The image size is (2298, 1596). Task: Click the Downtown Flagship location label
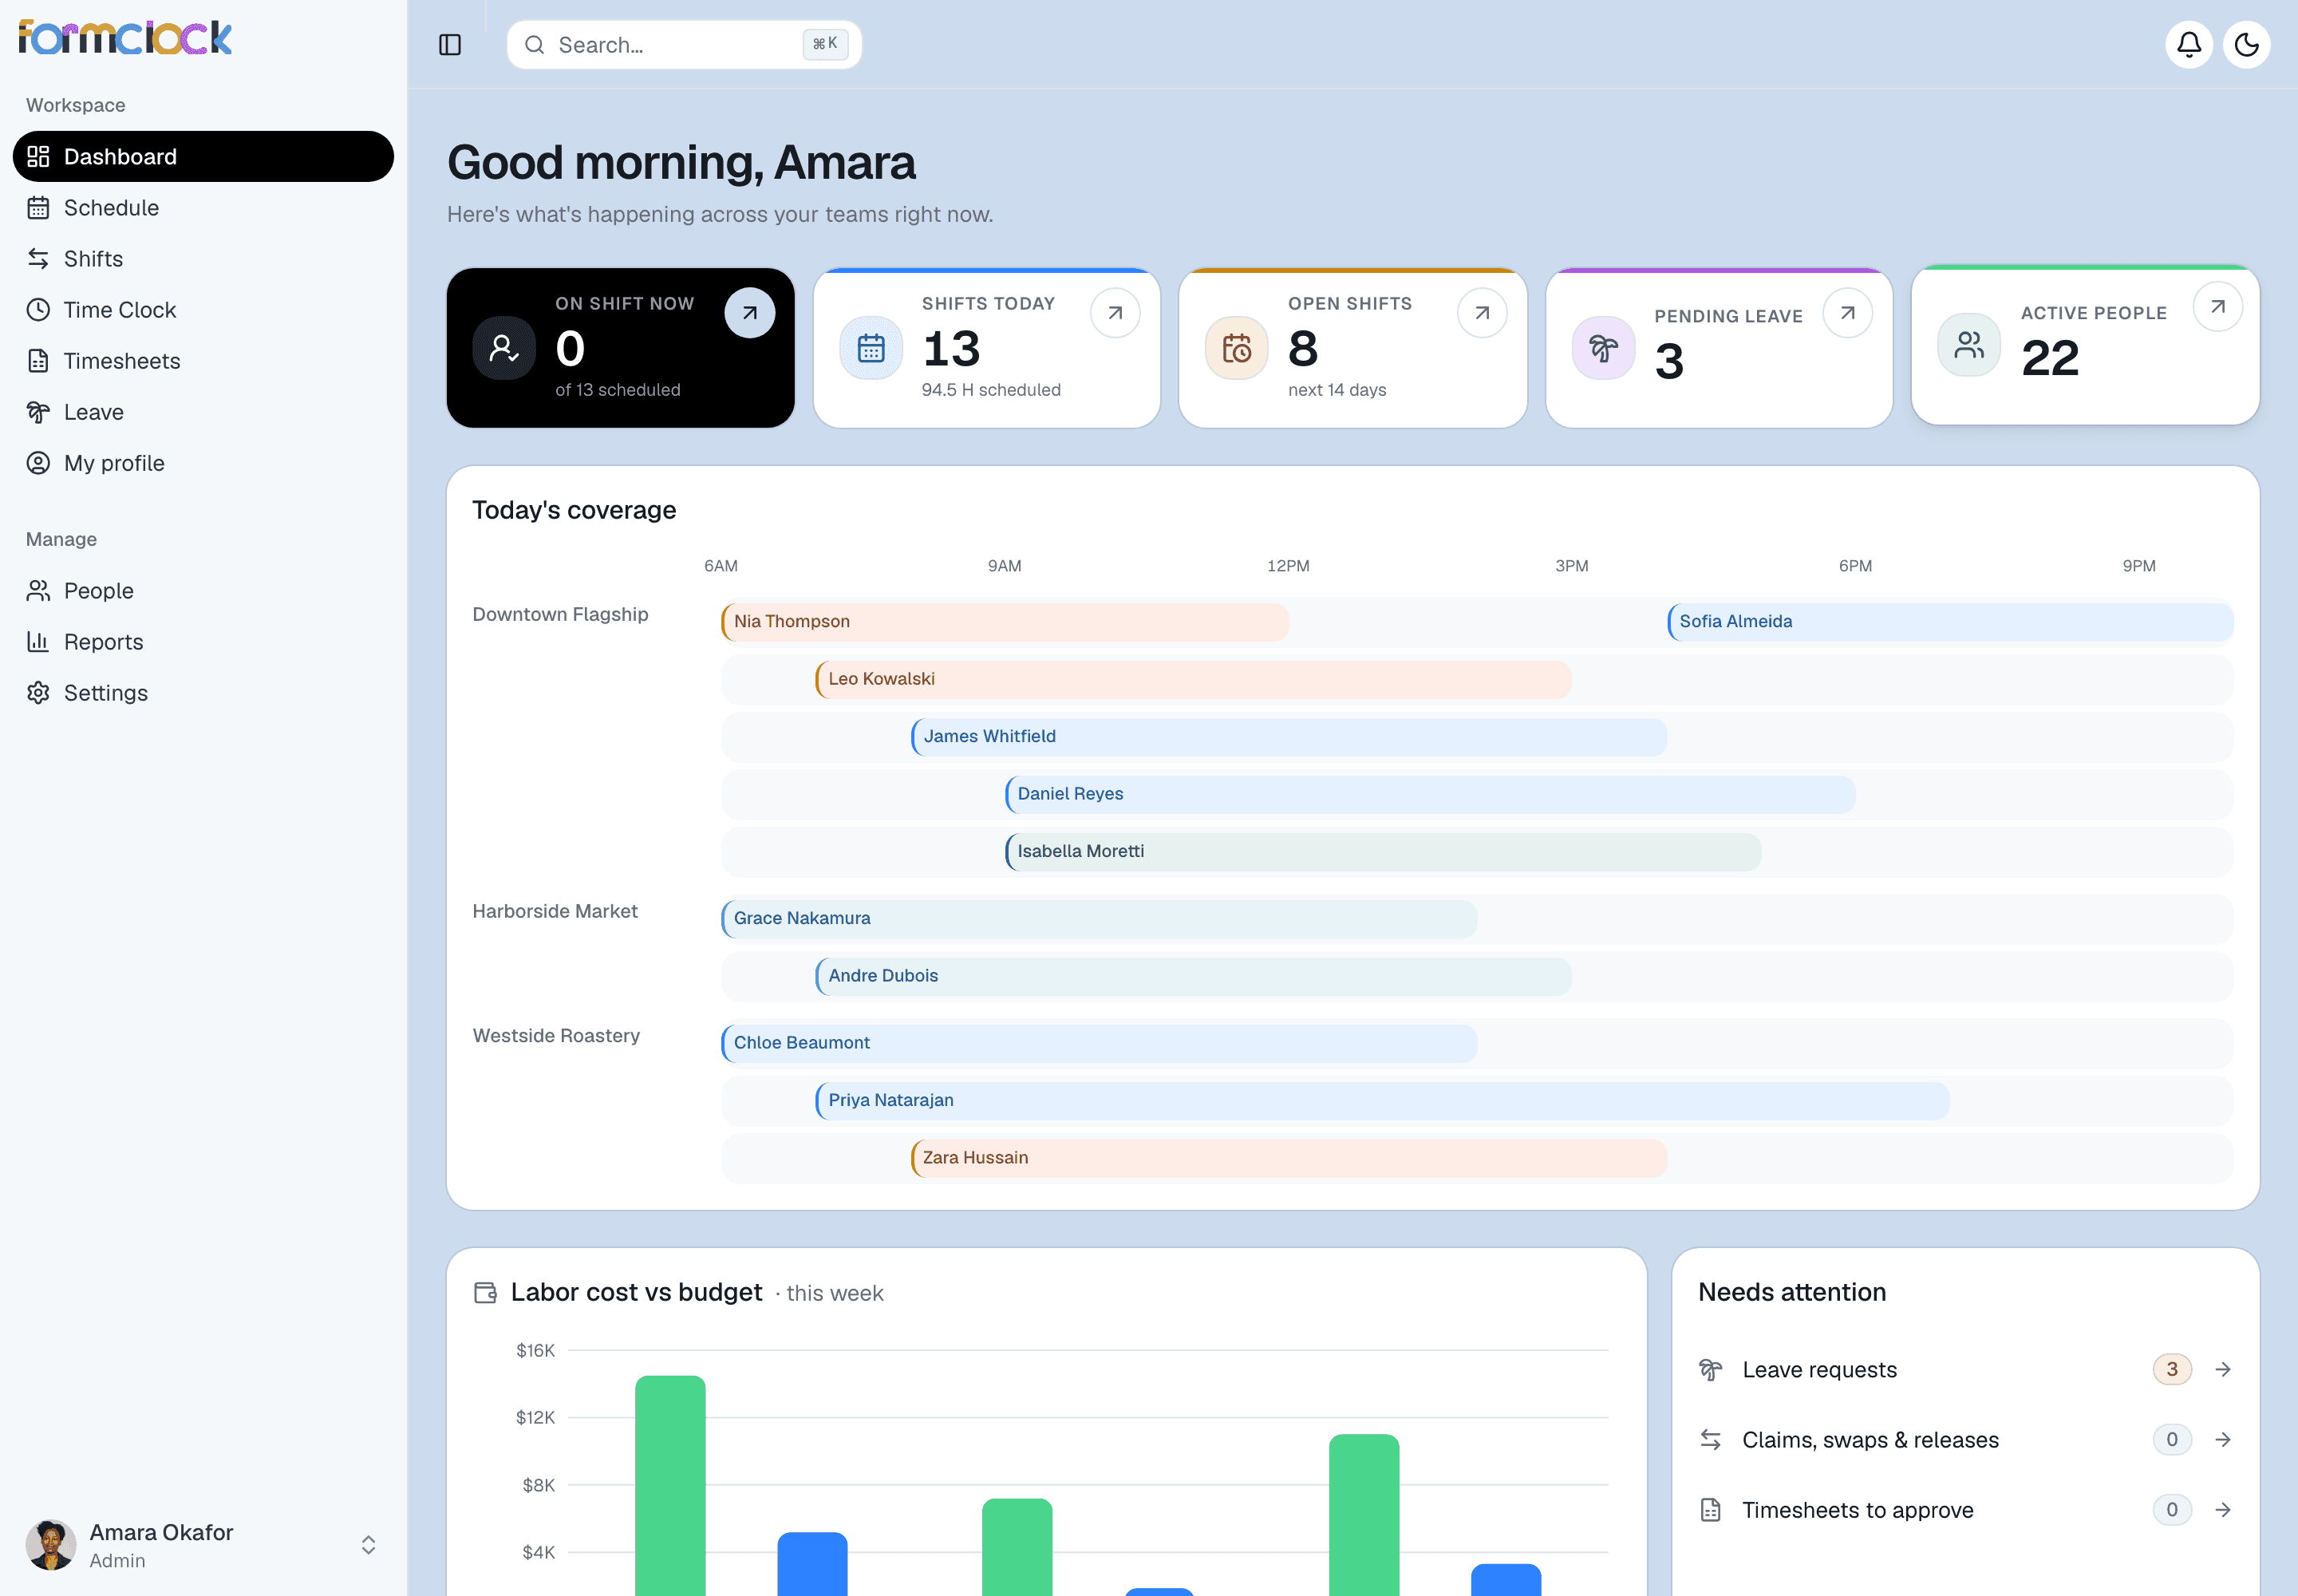[560, 614]
